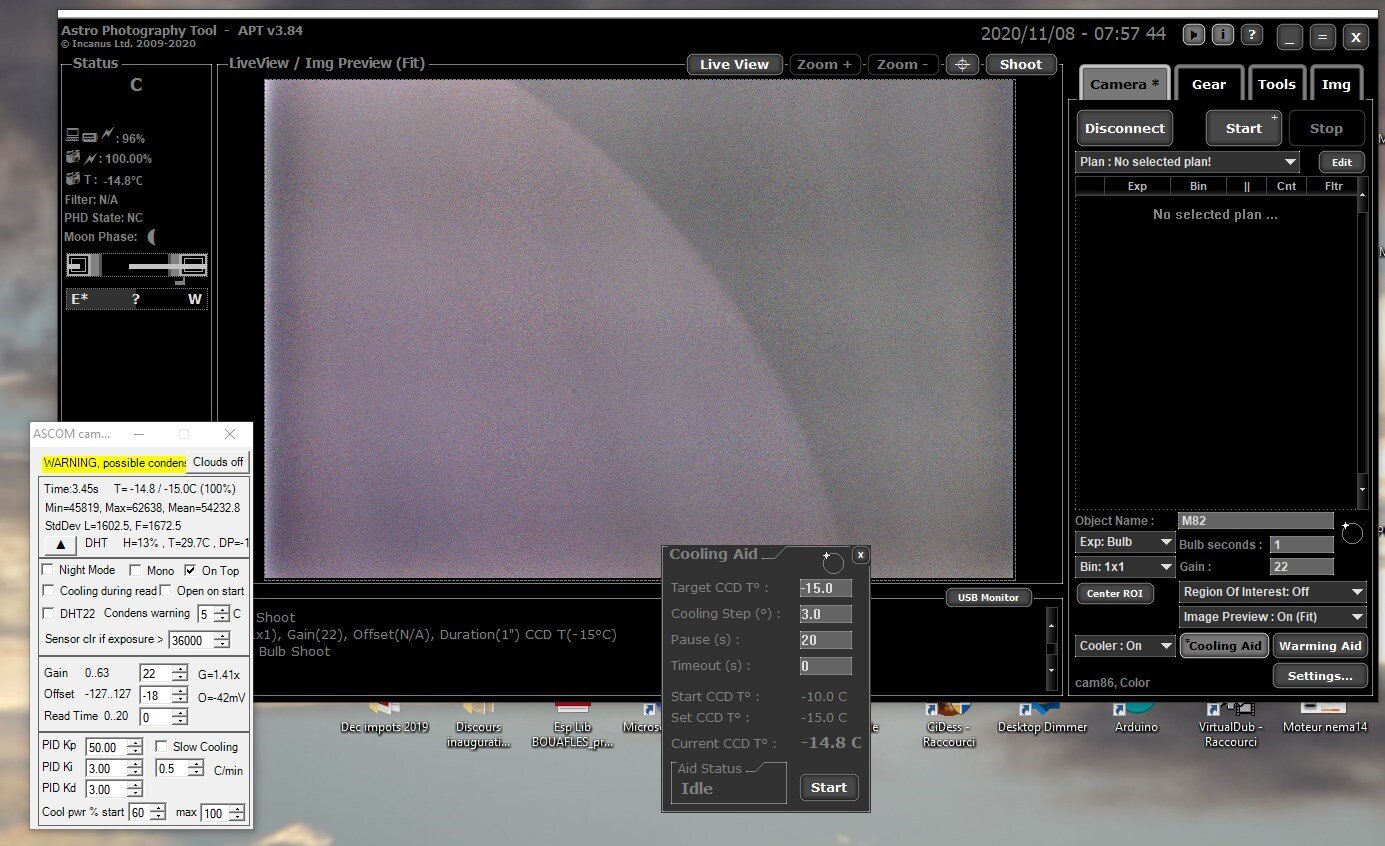Click the Moon Phase icon in Status

(152, 237)
